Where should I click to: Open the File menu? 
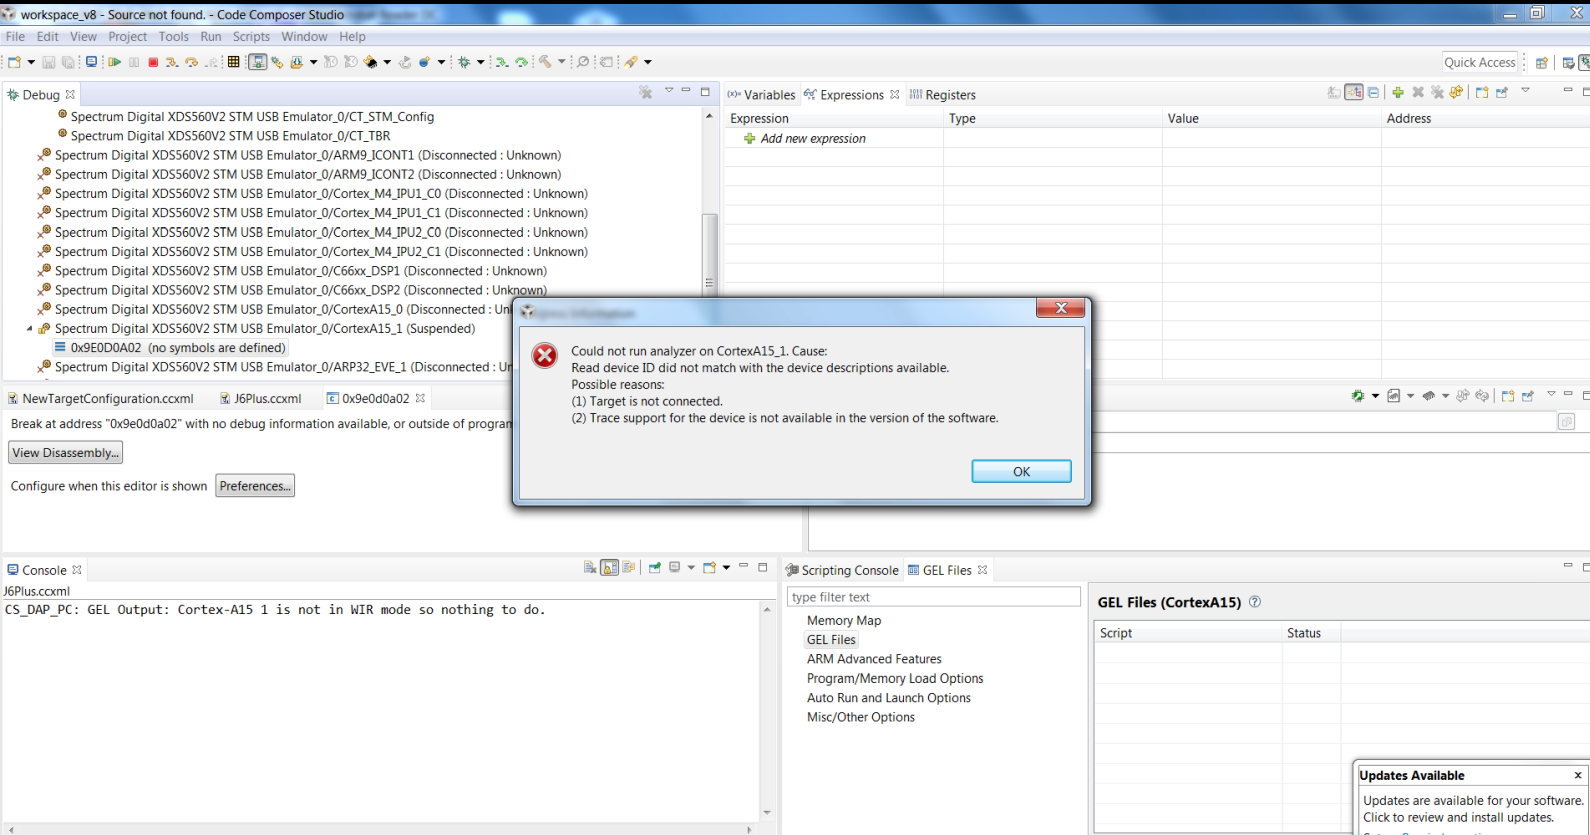point(16,36)
